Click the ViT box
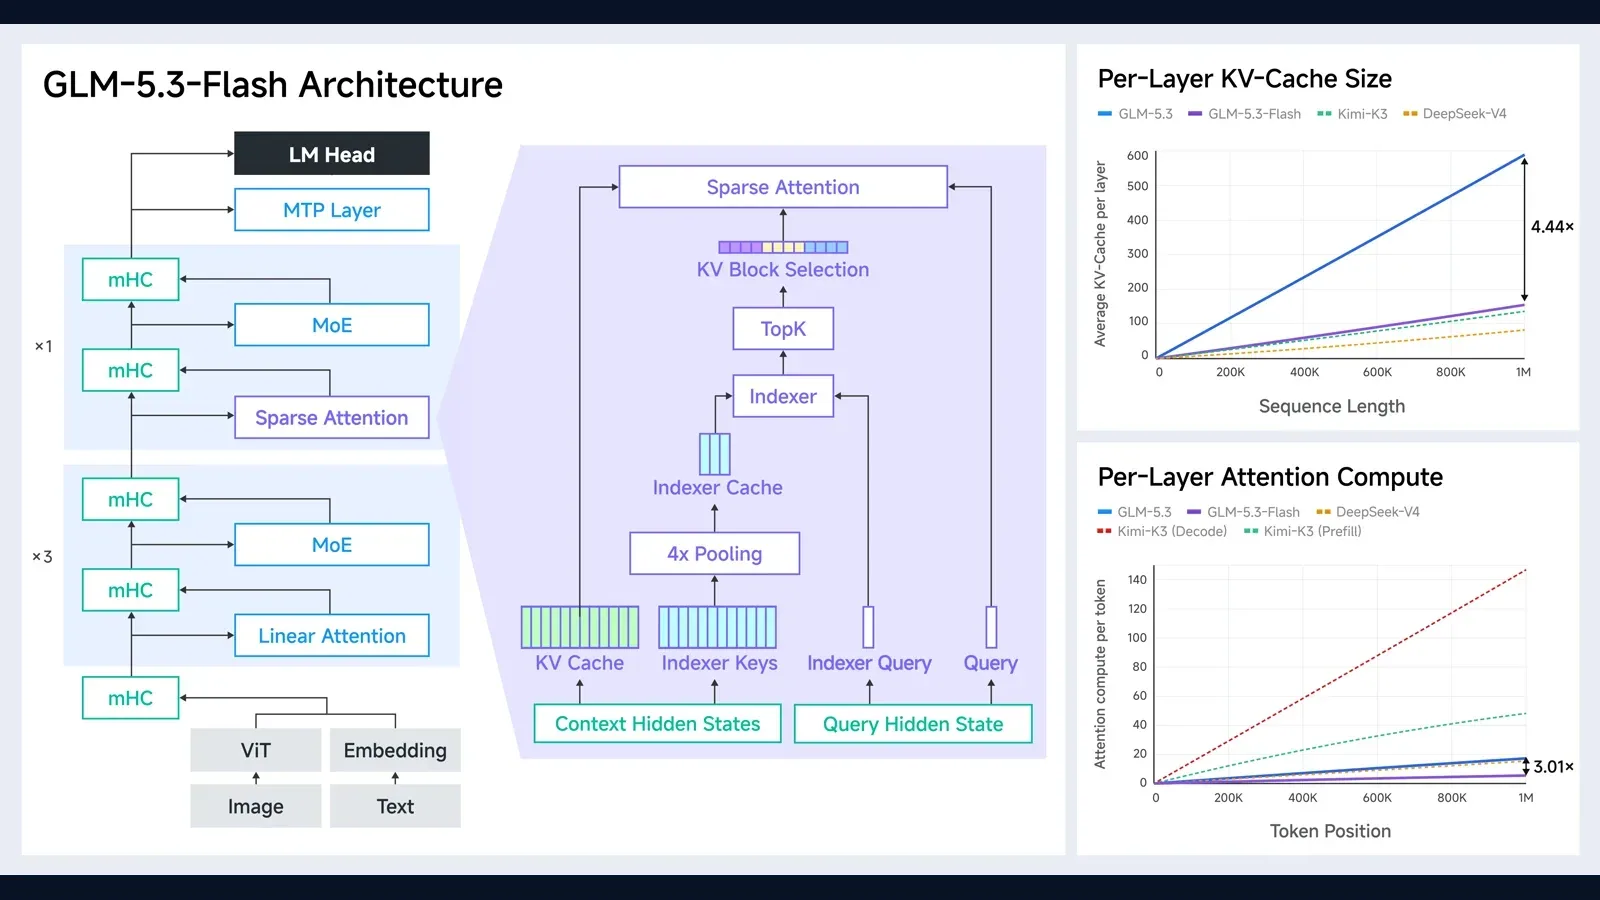The height and width of the screenshot is (900, 1600). (x=256, y=750)
